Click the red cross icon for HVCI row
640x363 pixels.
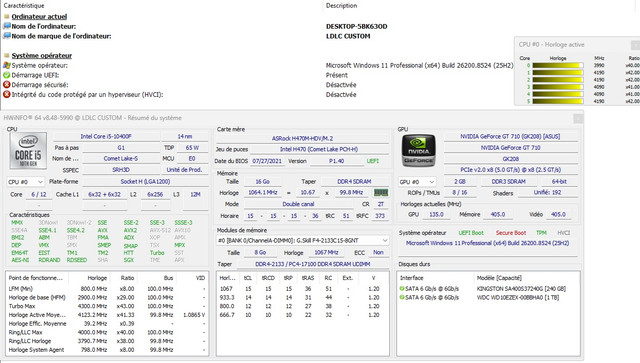point(7,94)
